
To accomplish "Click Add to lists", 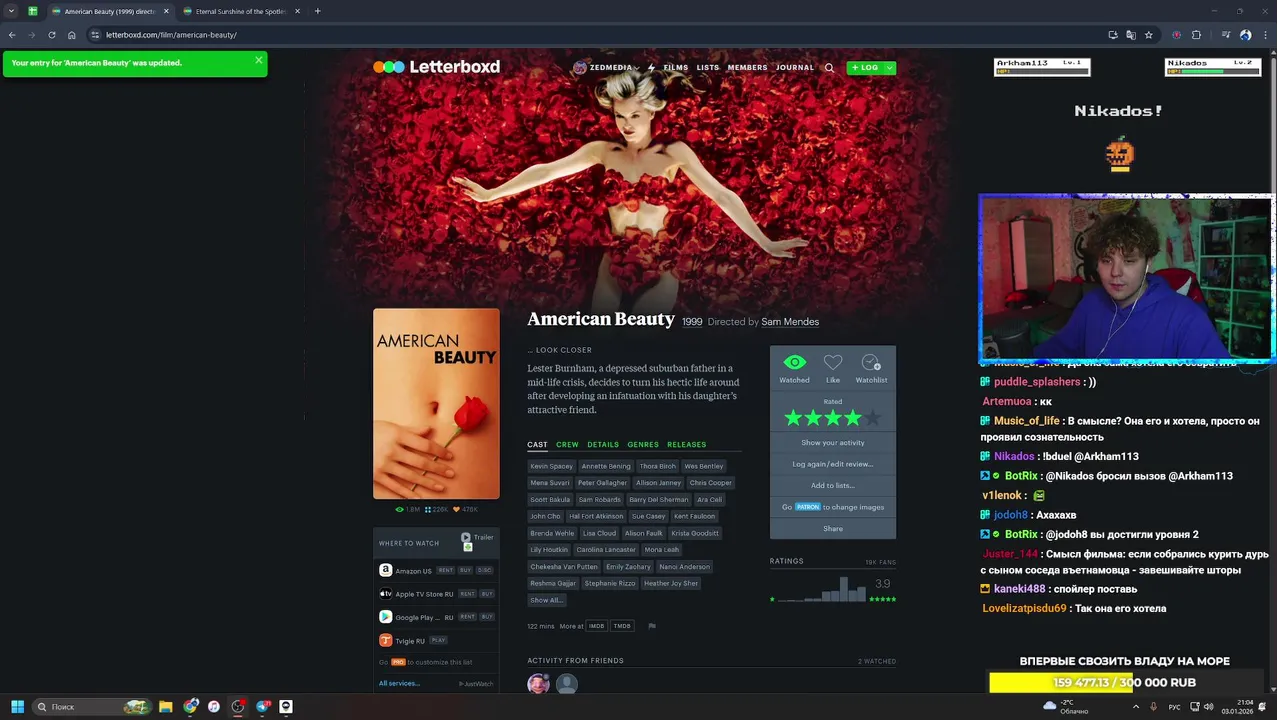I will click(x=833, y=486).
